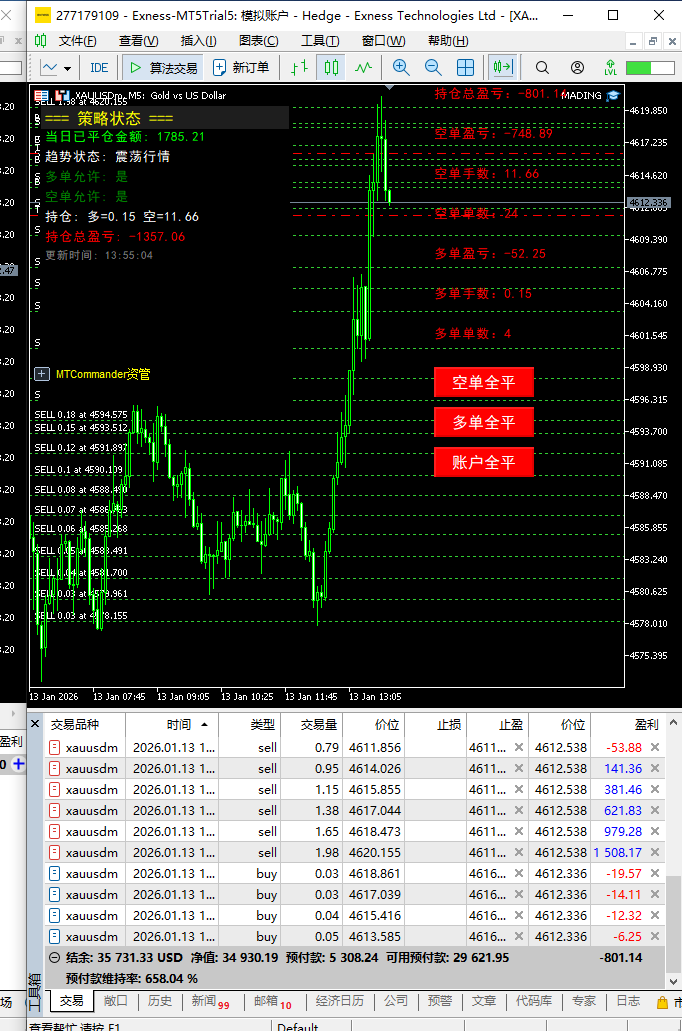
Task: Open the 工具(T) menu
Action: click(x=320, y=41)
